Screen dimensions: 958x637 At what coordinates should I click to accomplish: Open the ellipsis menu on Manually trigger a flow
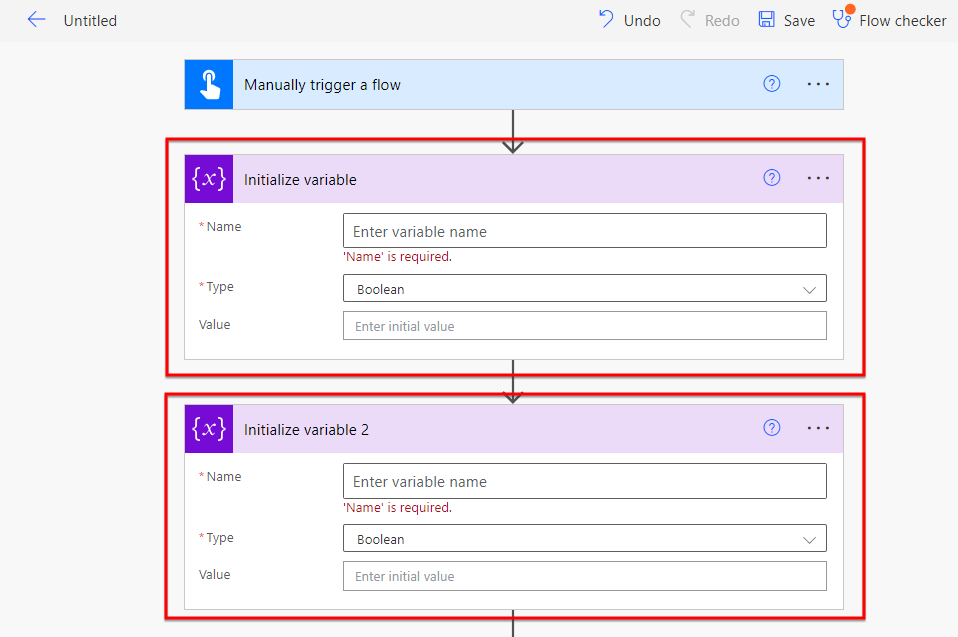point(818,84)
